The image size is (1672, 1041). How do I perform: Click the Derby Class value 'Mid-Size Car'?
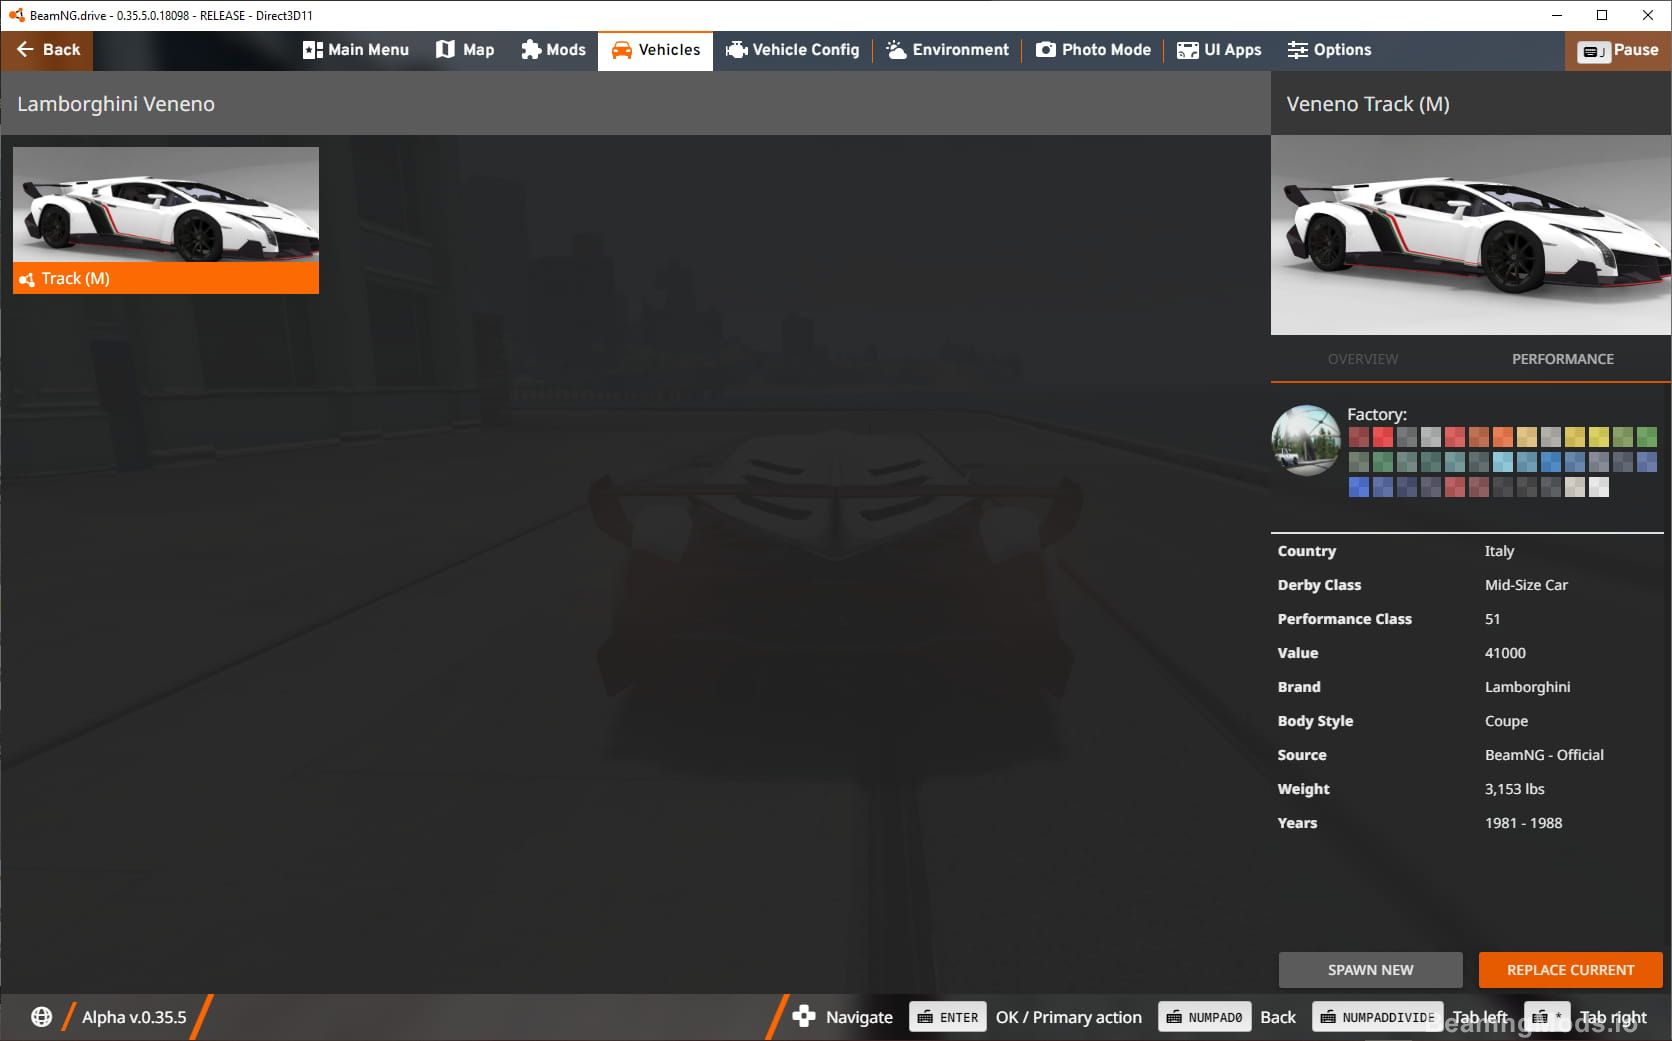tap(1526, 585)
